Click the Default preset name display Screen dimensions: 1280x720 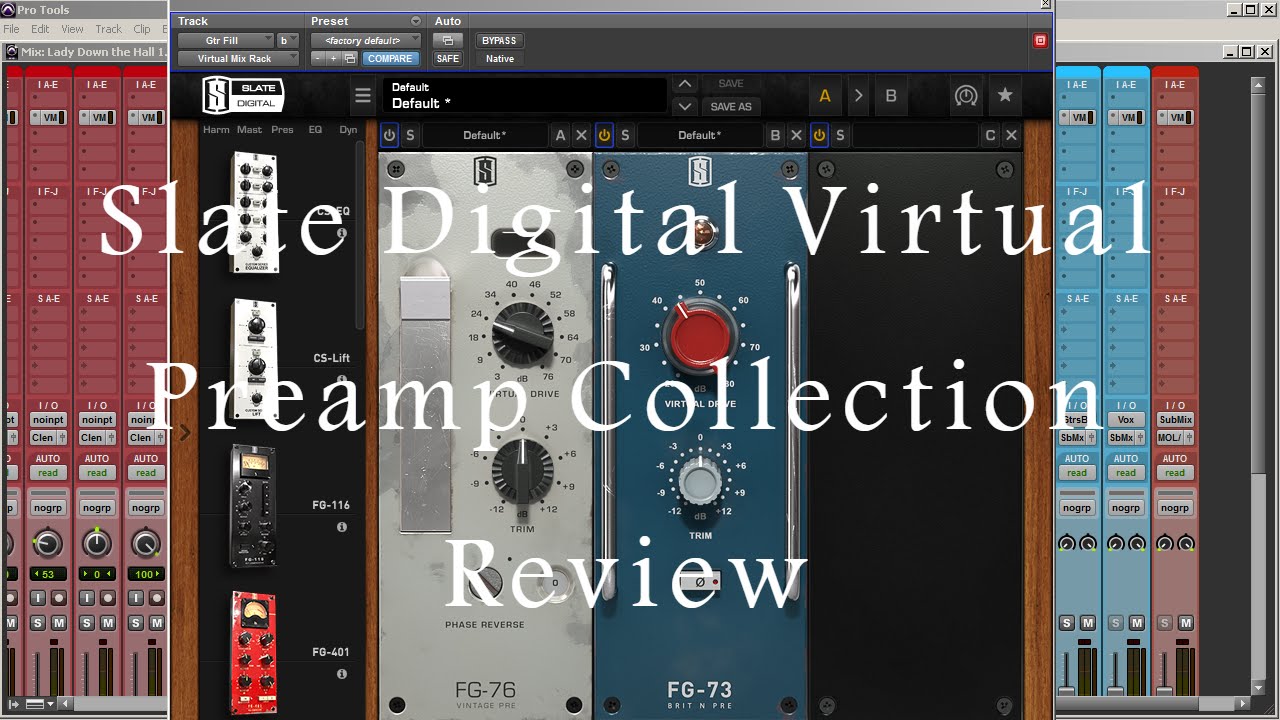pos(526,96)
